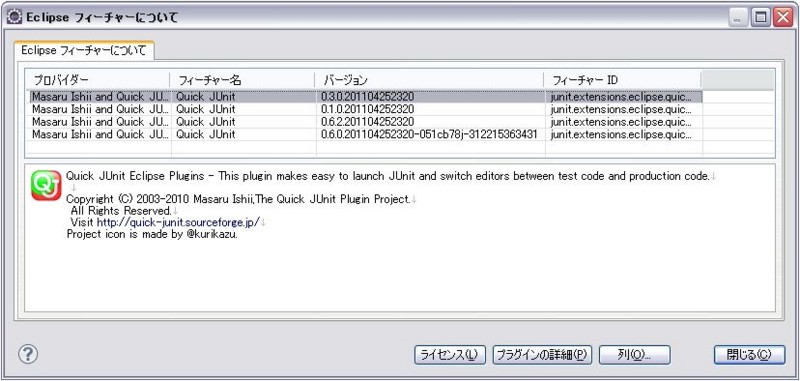Click Quick JUnit name in the 0.1.0 row
Image resolution: width=800 pixels, height=381 pixels.
(206, 109)
